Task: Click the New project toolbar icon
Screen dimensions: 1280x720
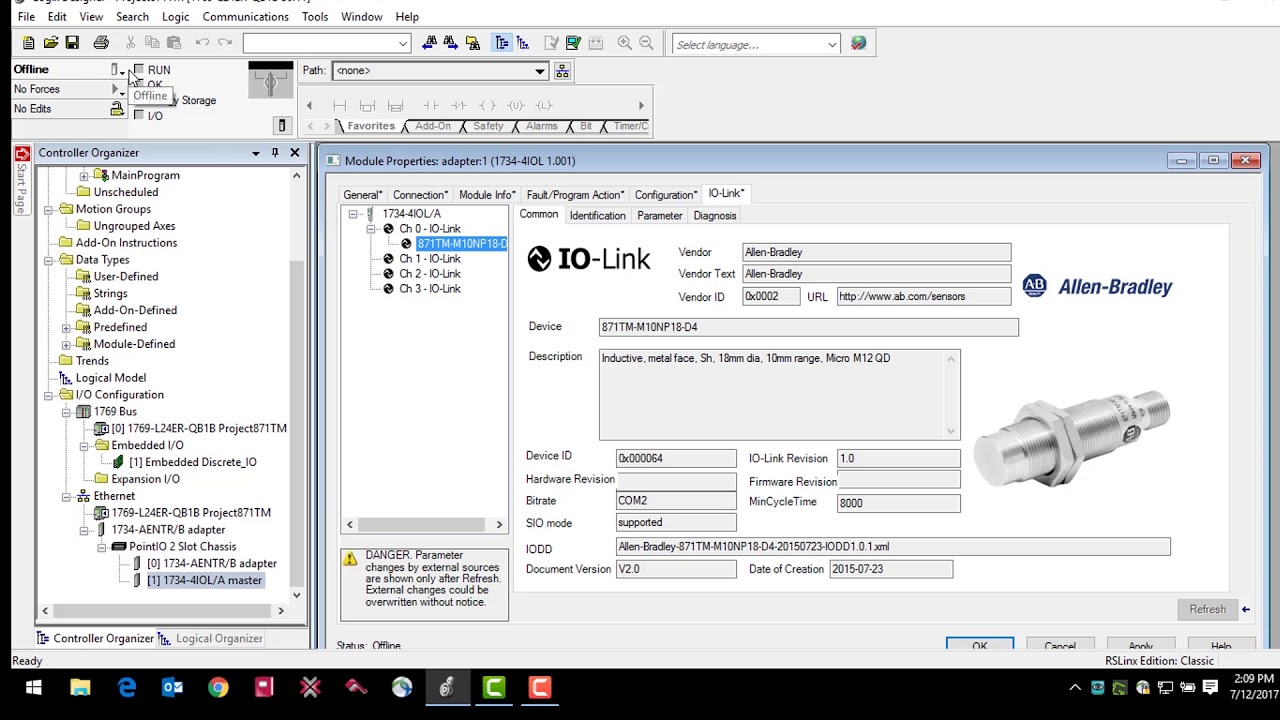Action: [x=28, y=43]
